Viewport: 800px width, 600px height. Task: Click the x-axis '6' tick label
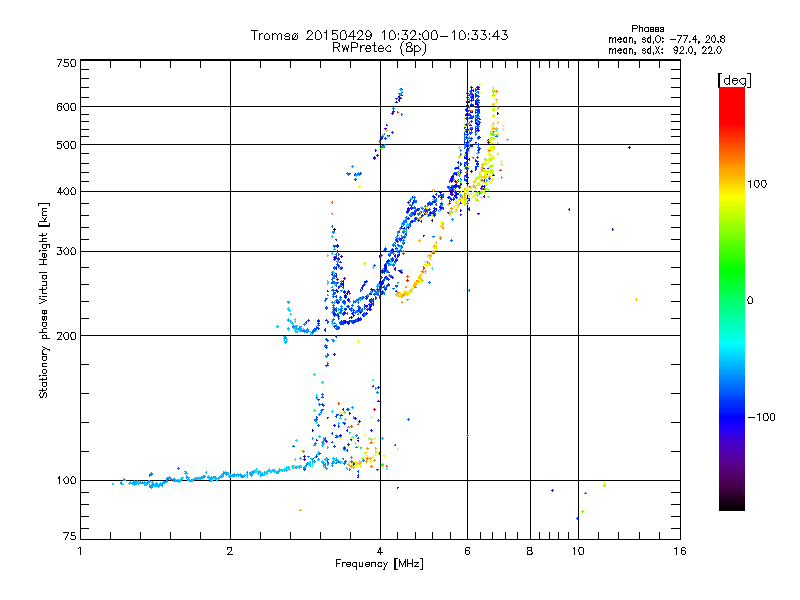click(467, 551)
